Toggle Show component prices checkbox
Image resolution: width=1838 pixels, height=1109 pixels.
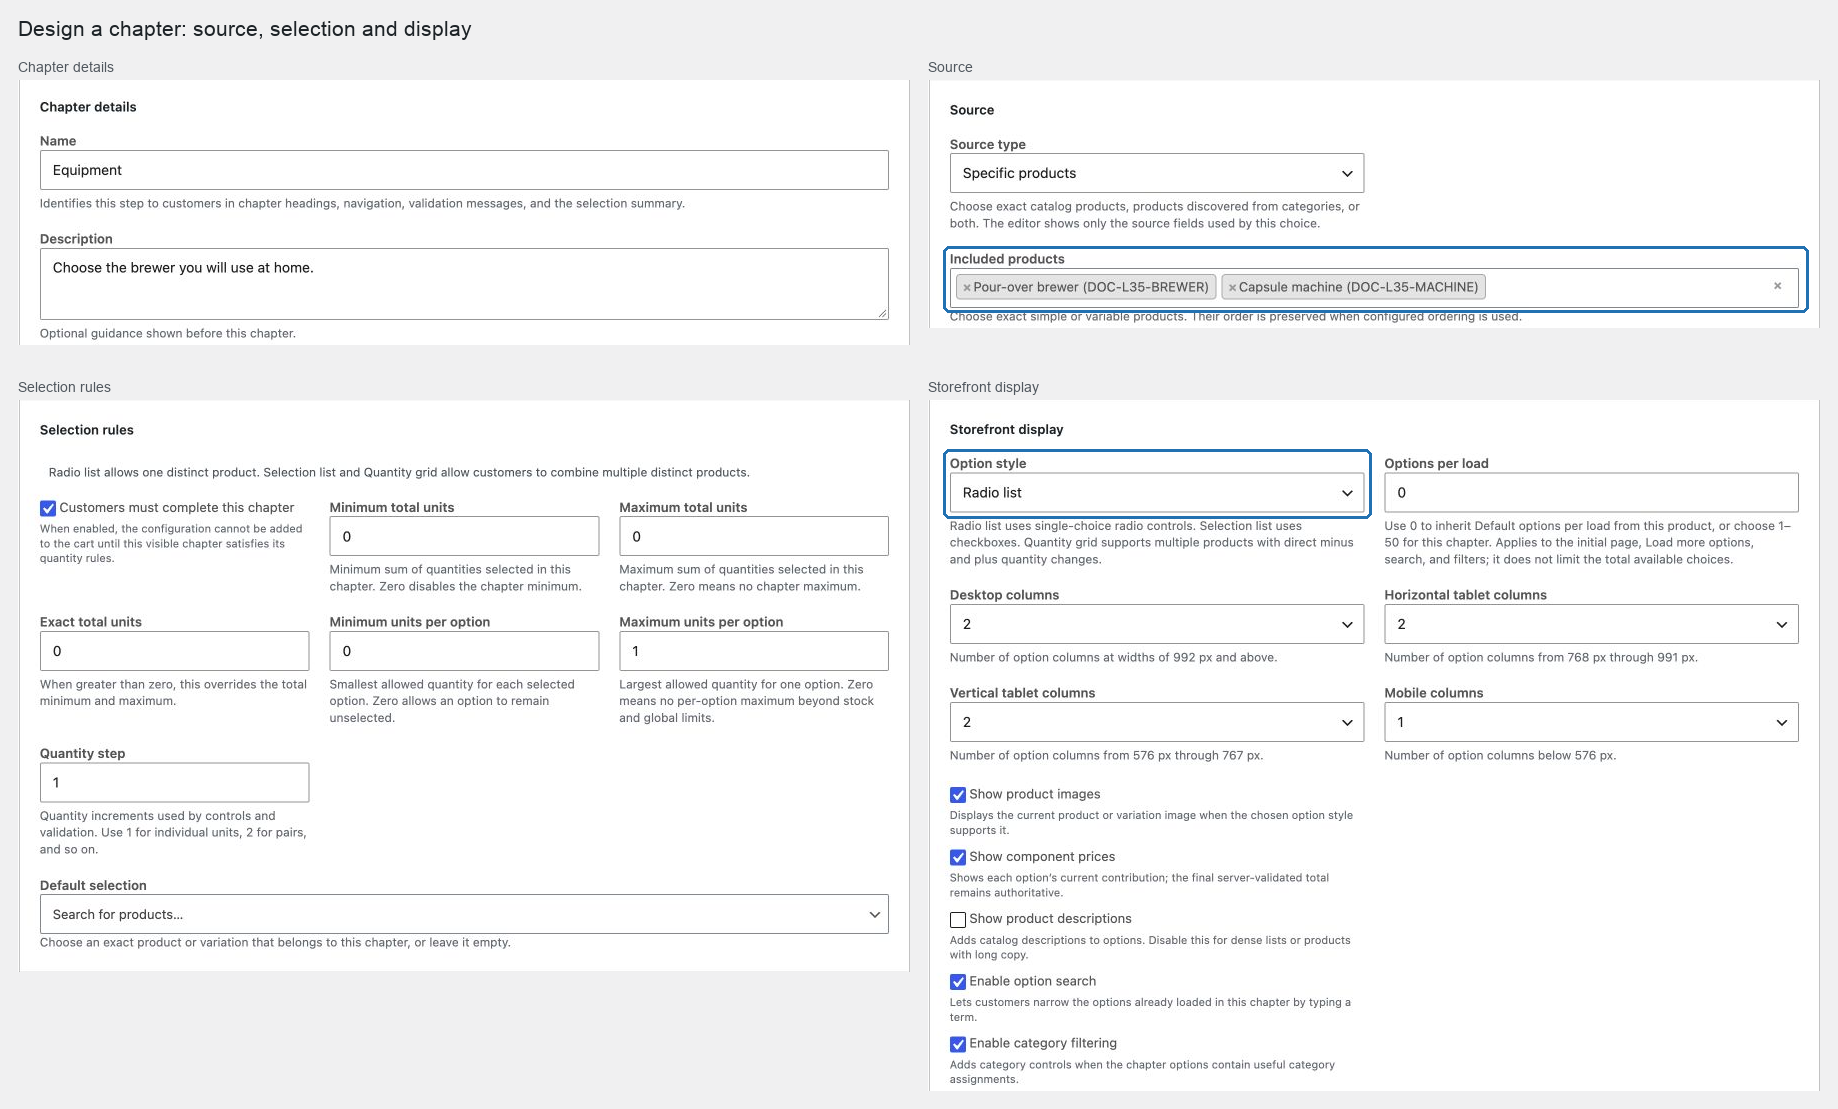coord(958,857)
